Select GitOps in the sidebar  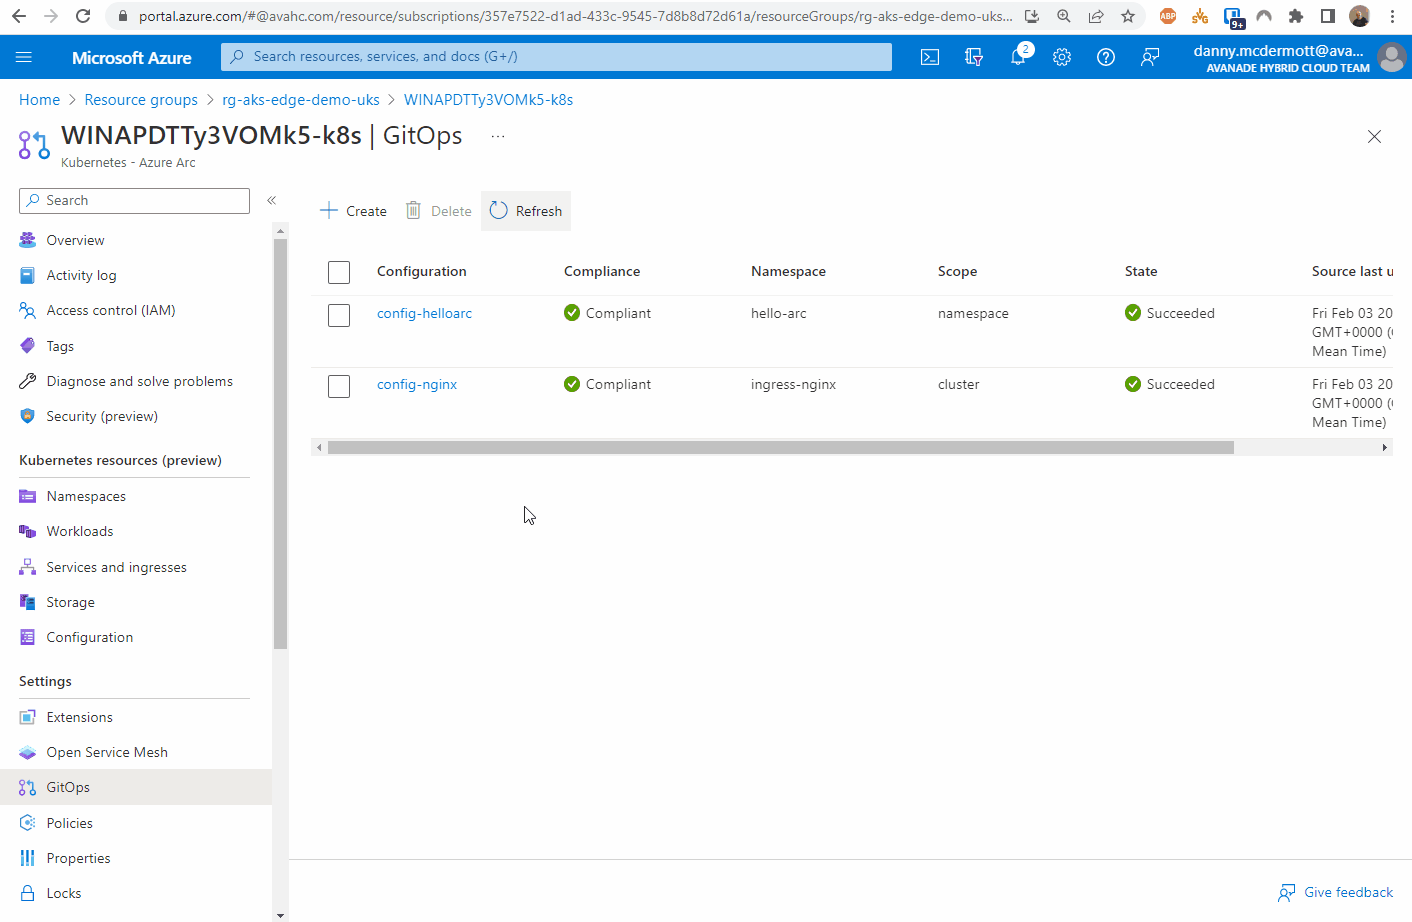135,787
